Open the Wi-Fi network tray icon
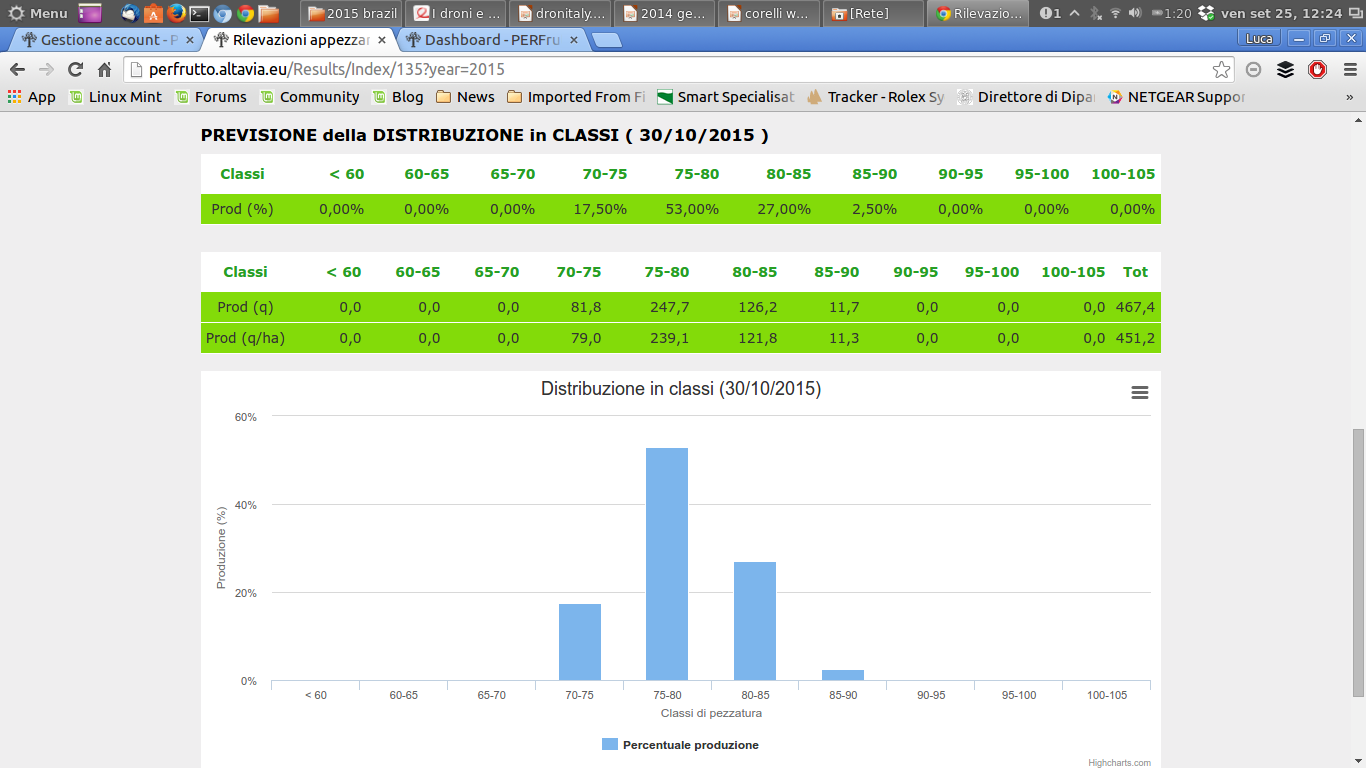This screenshot has height=768, width=1366. tap(1115, 13)
